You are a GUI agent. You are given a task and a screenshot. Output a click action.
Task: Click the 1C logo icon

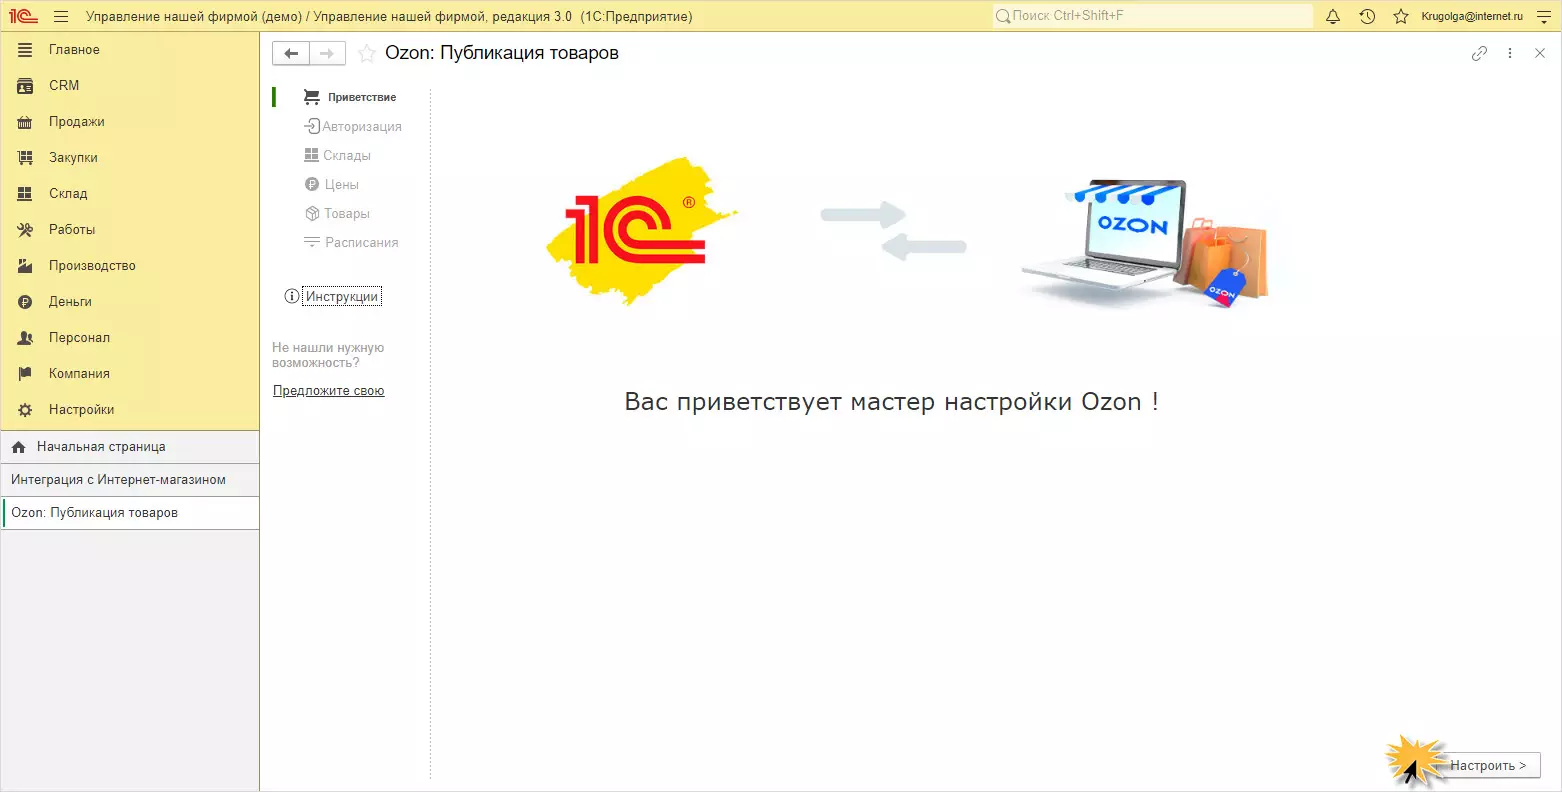coord(23,16)
